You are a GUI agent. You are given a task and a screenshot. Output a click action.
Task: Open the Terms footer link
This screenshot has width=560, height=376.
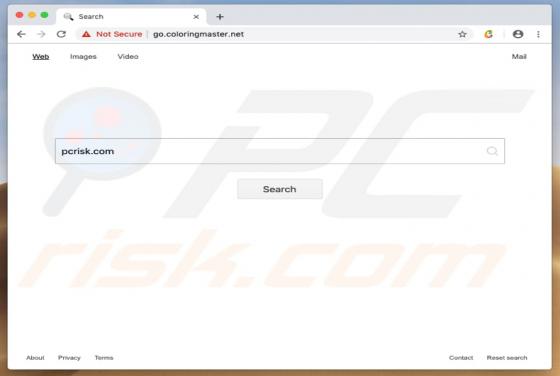pos(104,357)
